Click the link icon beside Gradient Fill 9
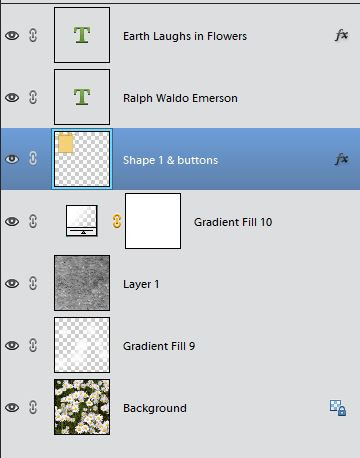Viewport: 360px width, 458px height. coord(33,345)
